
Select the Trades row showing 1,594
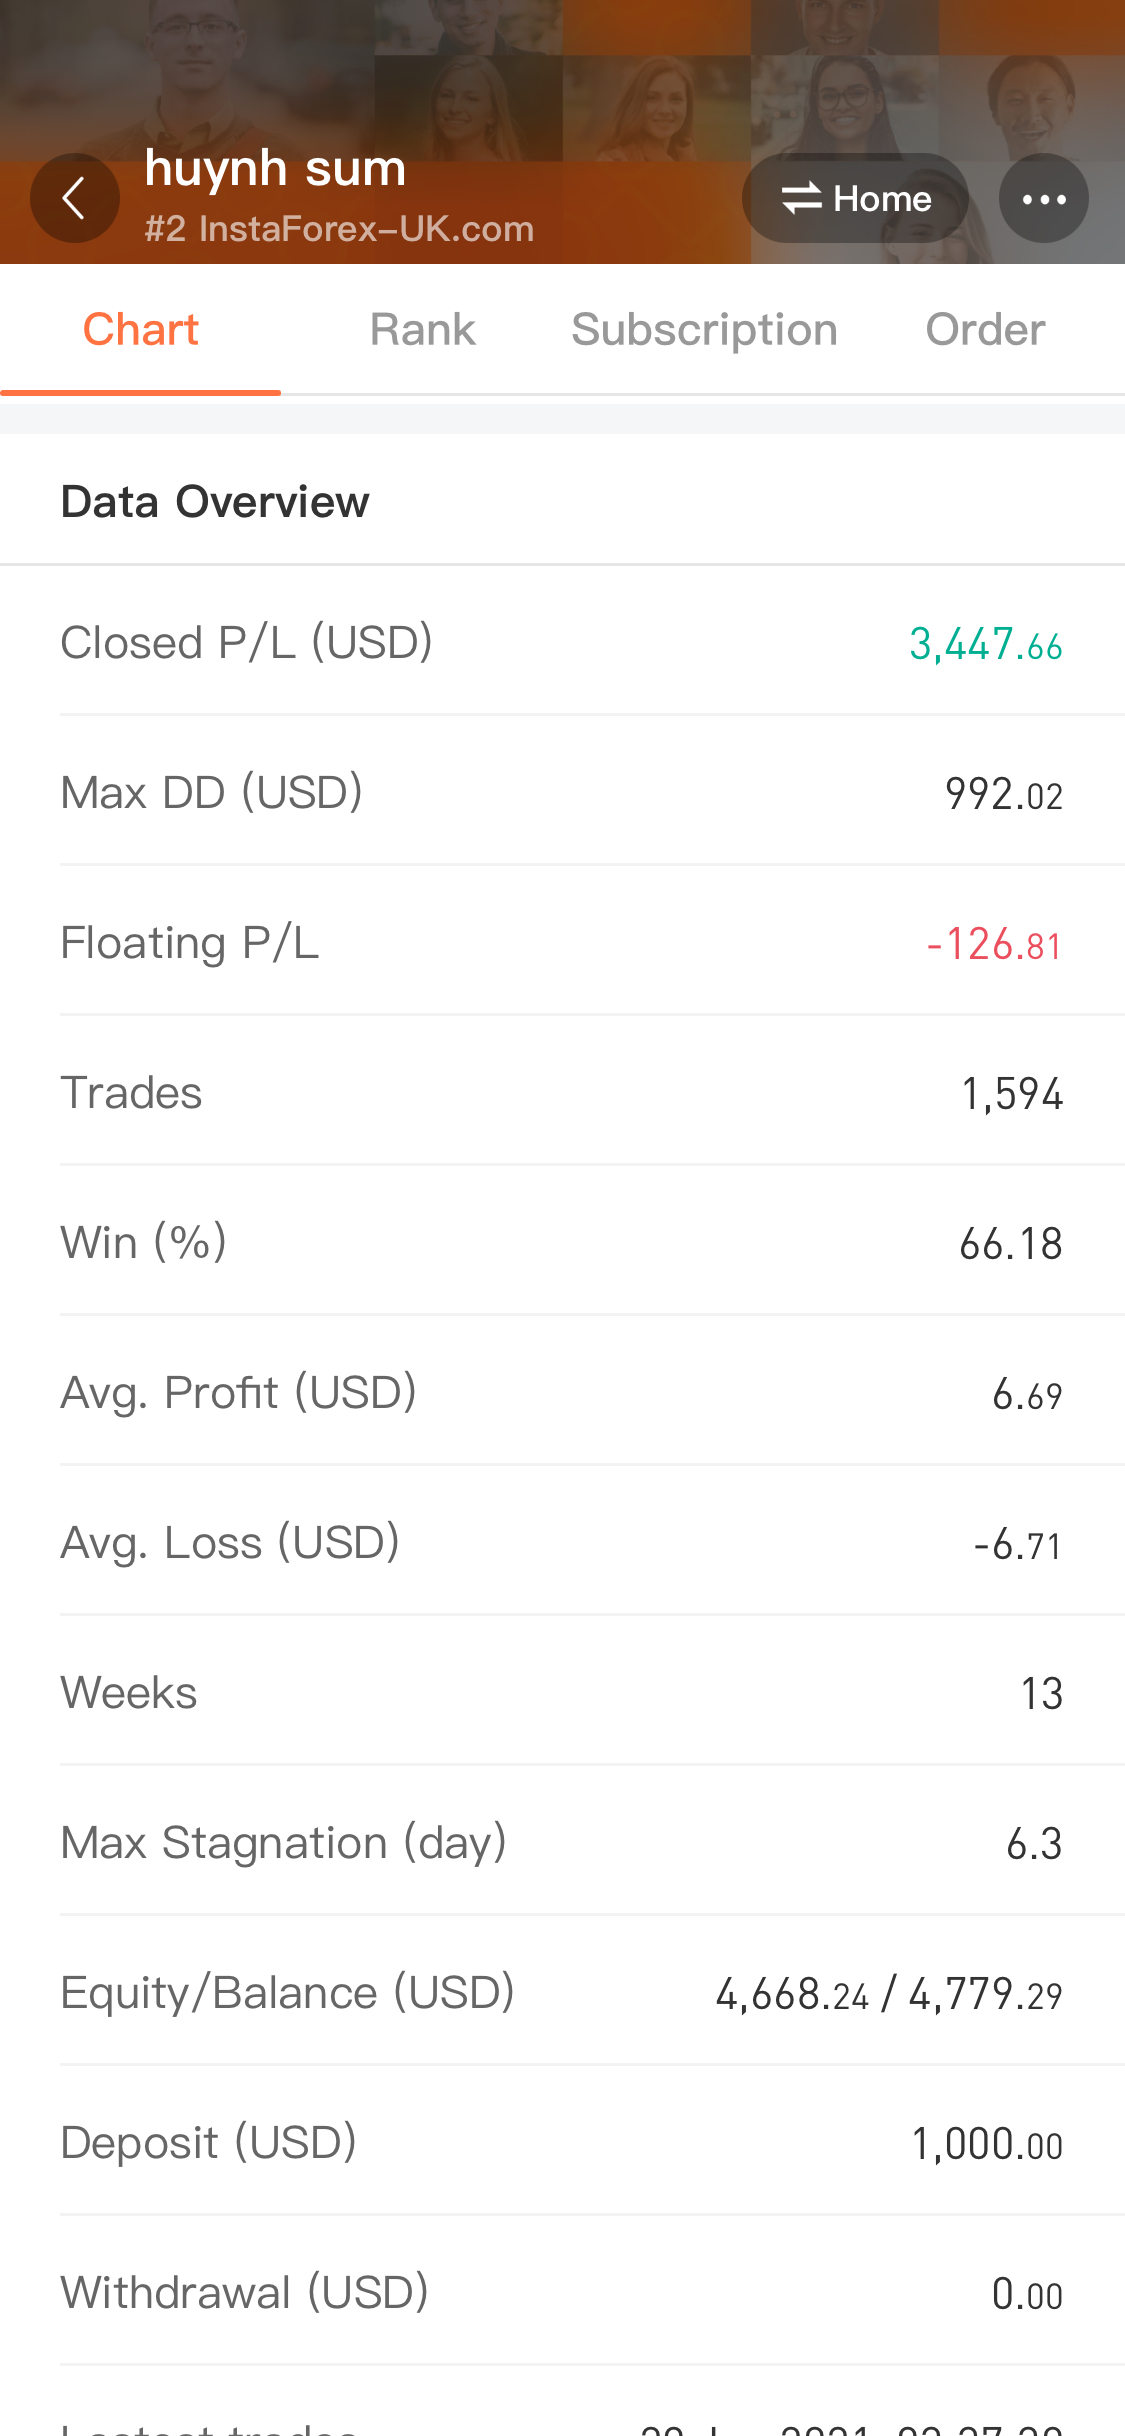(x=562, y=1092)
